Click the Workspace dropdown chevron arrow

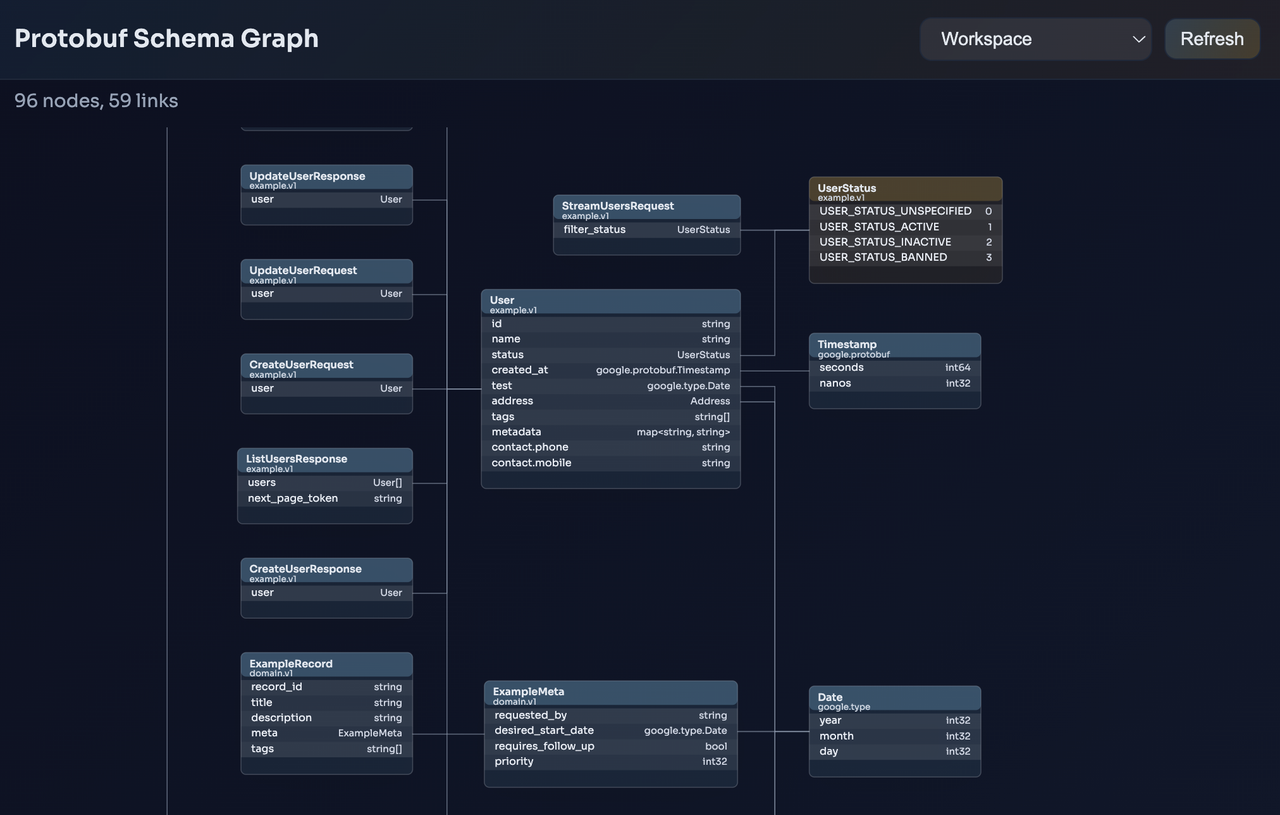pos(1138,38)
